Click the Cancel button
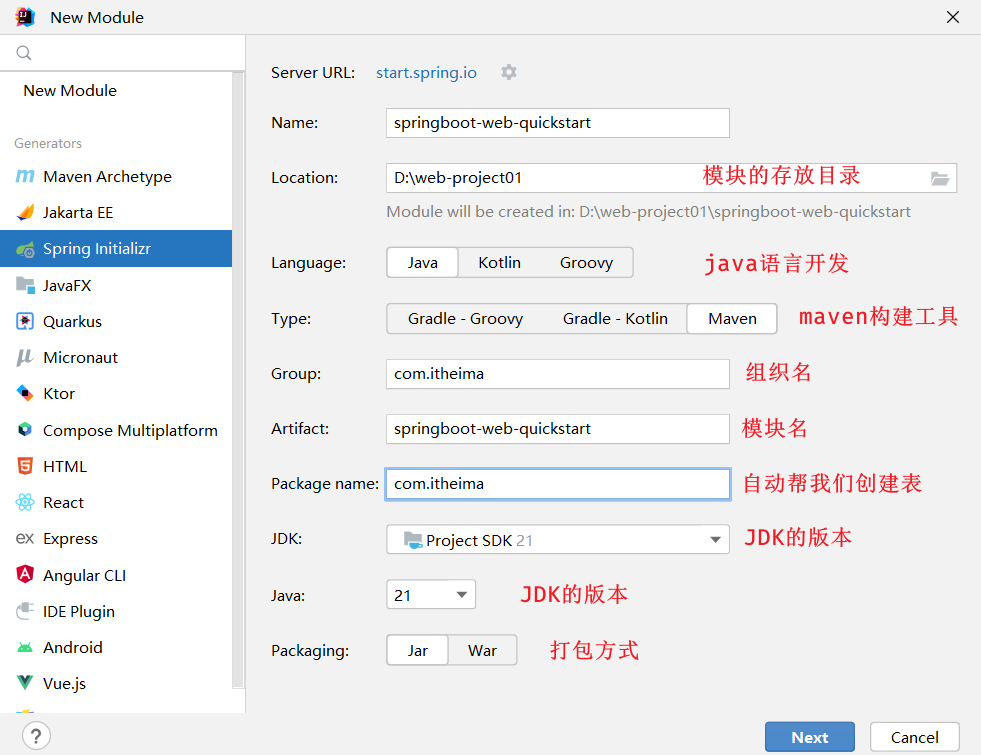 click(x=915, y=737)
